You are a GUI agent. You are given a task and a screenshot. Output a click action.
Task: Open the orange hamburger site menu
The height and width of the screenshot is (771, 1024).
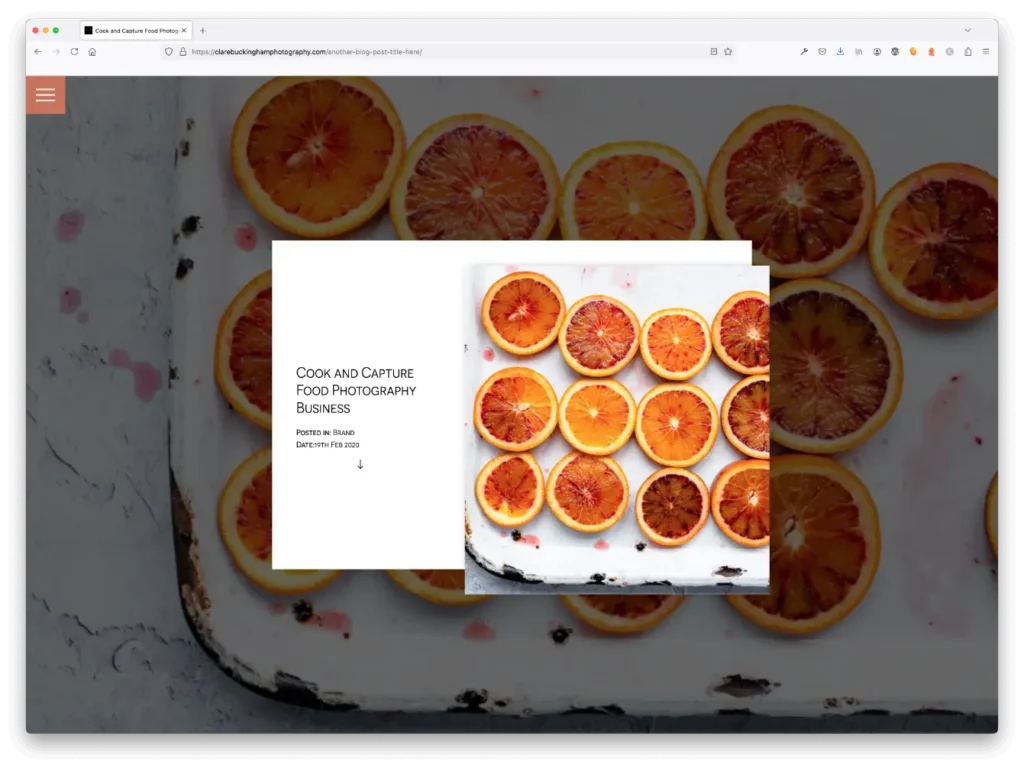(45, 95)
